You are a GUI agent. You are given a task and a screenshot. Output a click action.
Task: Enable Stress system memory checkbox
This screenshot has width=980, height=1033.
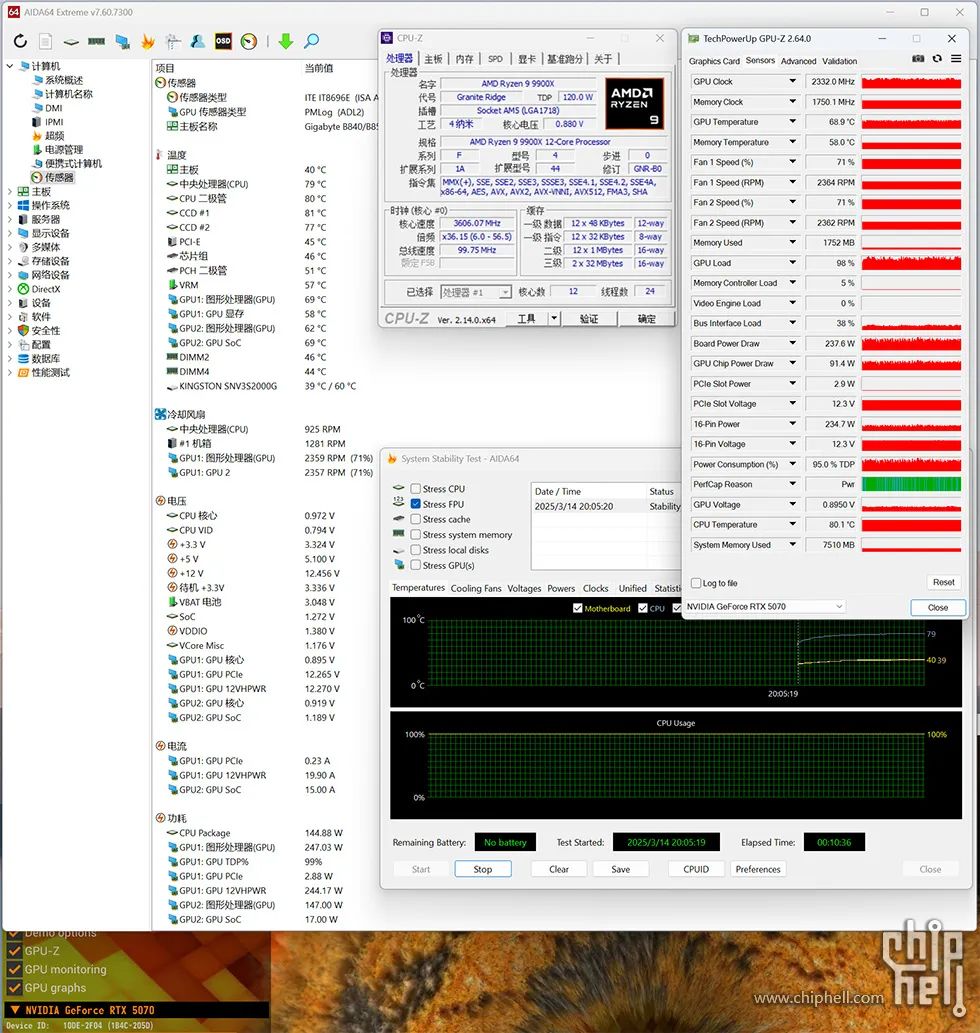pos(416,535)
